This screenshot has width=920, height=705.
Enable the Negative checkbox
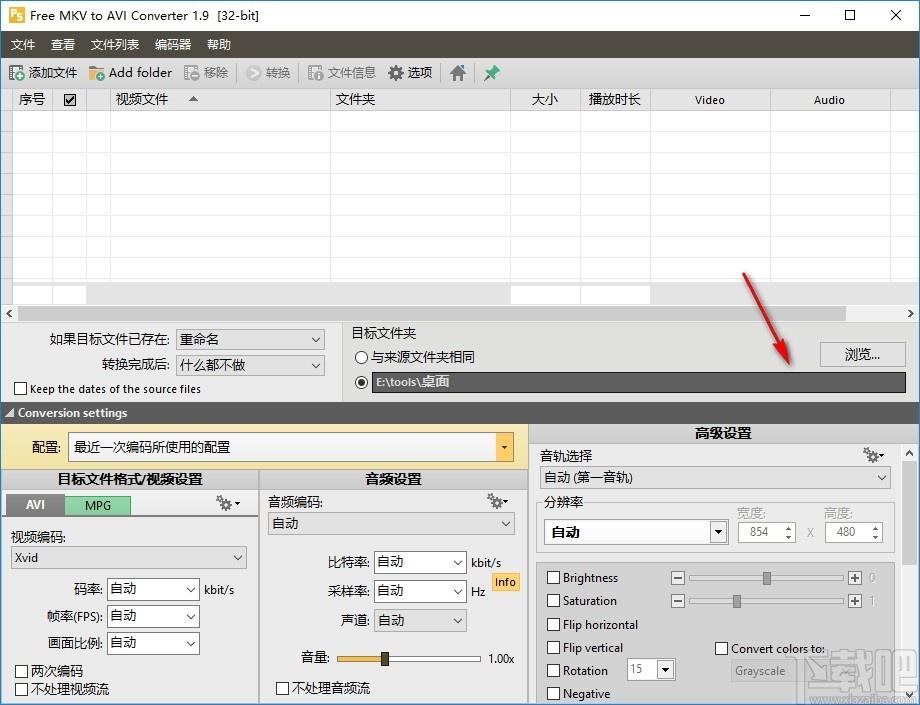pos(553,694)
